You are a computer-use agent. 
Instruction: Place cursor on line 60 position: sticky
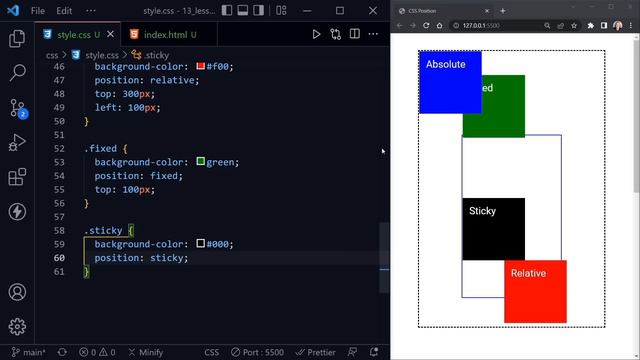tap(141, 258)
